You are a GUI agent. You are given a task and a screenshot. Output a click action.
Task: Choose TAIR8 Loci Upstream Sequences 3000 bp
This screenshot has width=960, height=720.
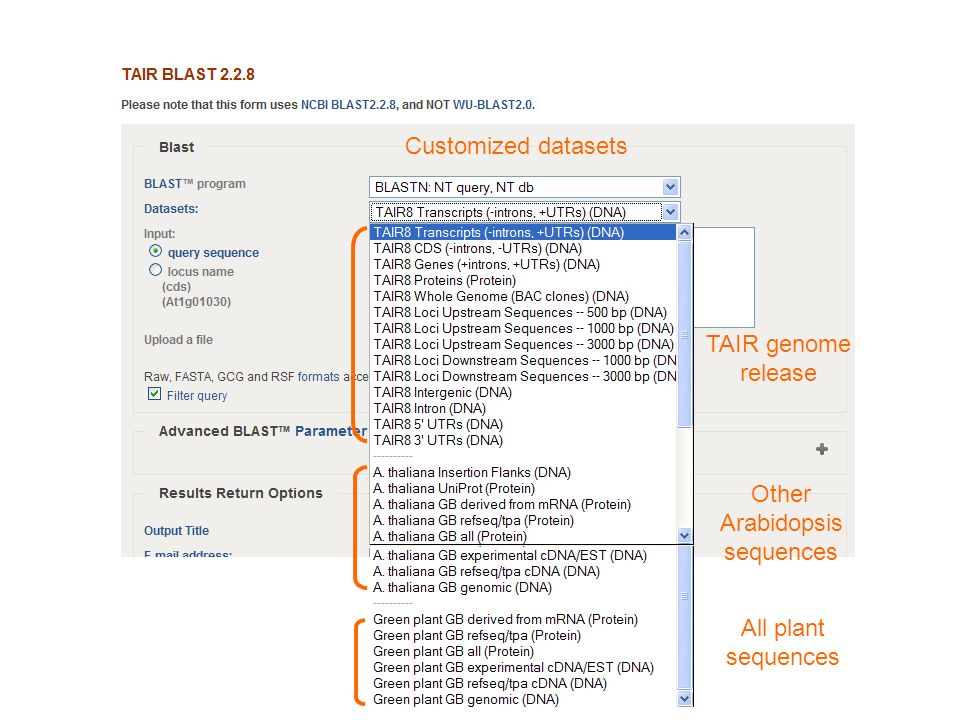point(523,344)
